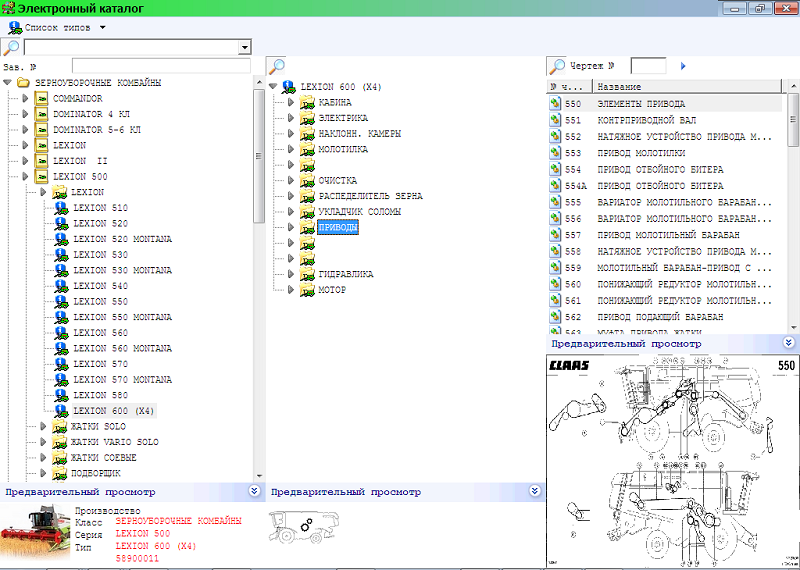Click the middle panel search magnifier icon

point(277,66)
